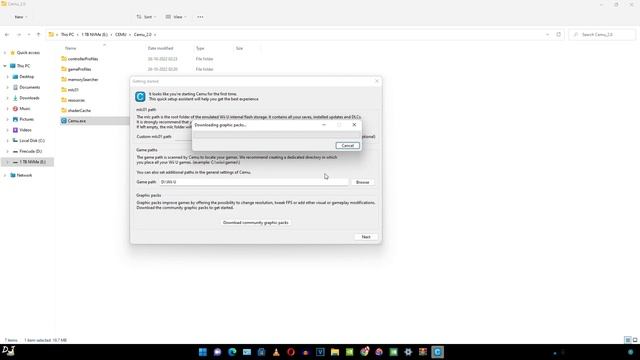Open Settings gear icon in taskbar
Screen dimensions: 640x360
point(408,352)
